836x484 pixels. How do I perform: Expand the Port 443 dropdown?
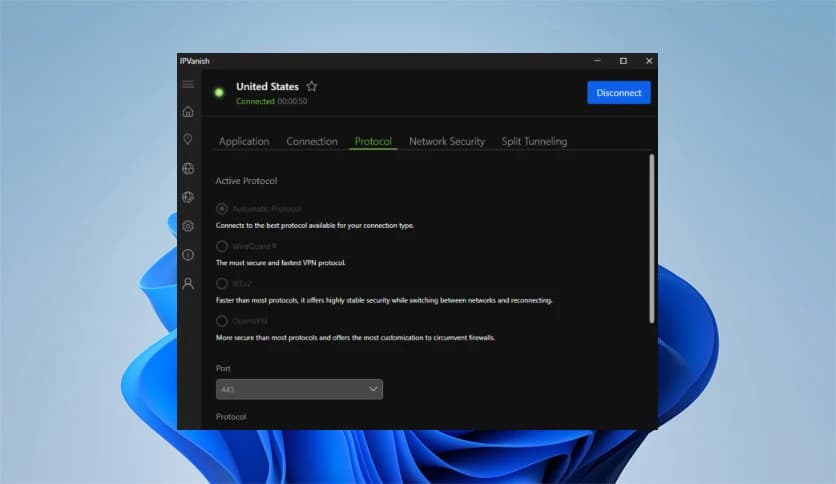[299, 389]
